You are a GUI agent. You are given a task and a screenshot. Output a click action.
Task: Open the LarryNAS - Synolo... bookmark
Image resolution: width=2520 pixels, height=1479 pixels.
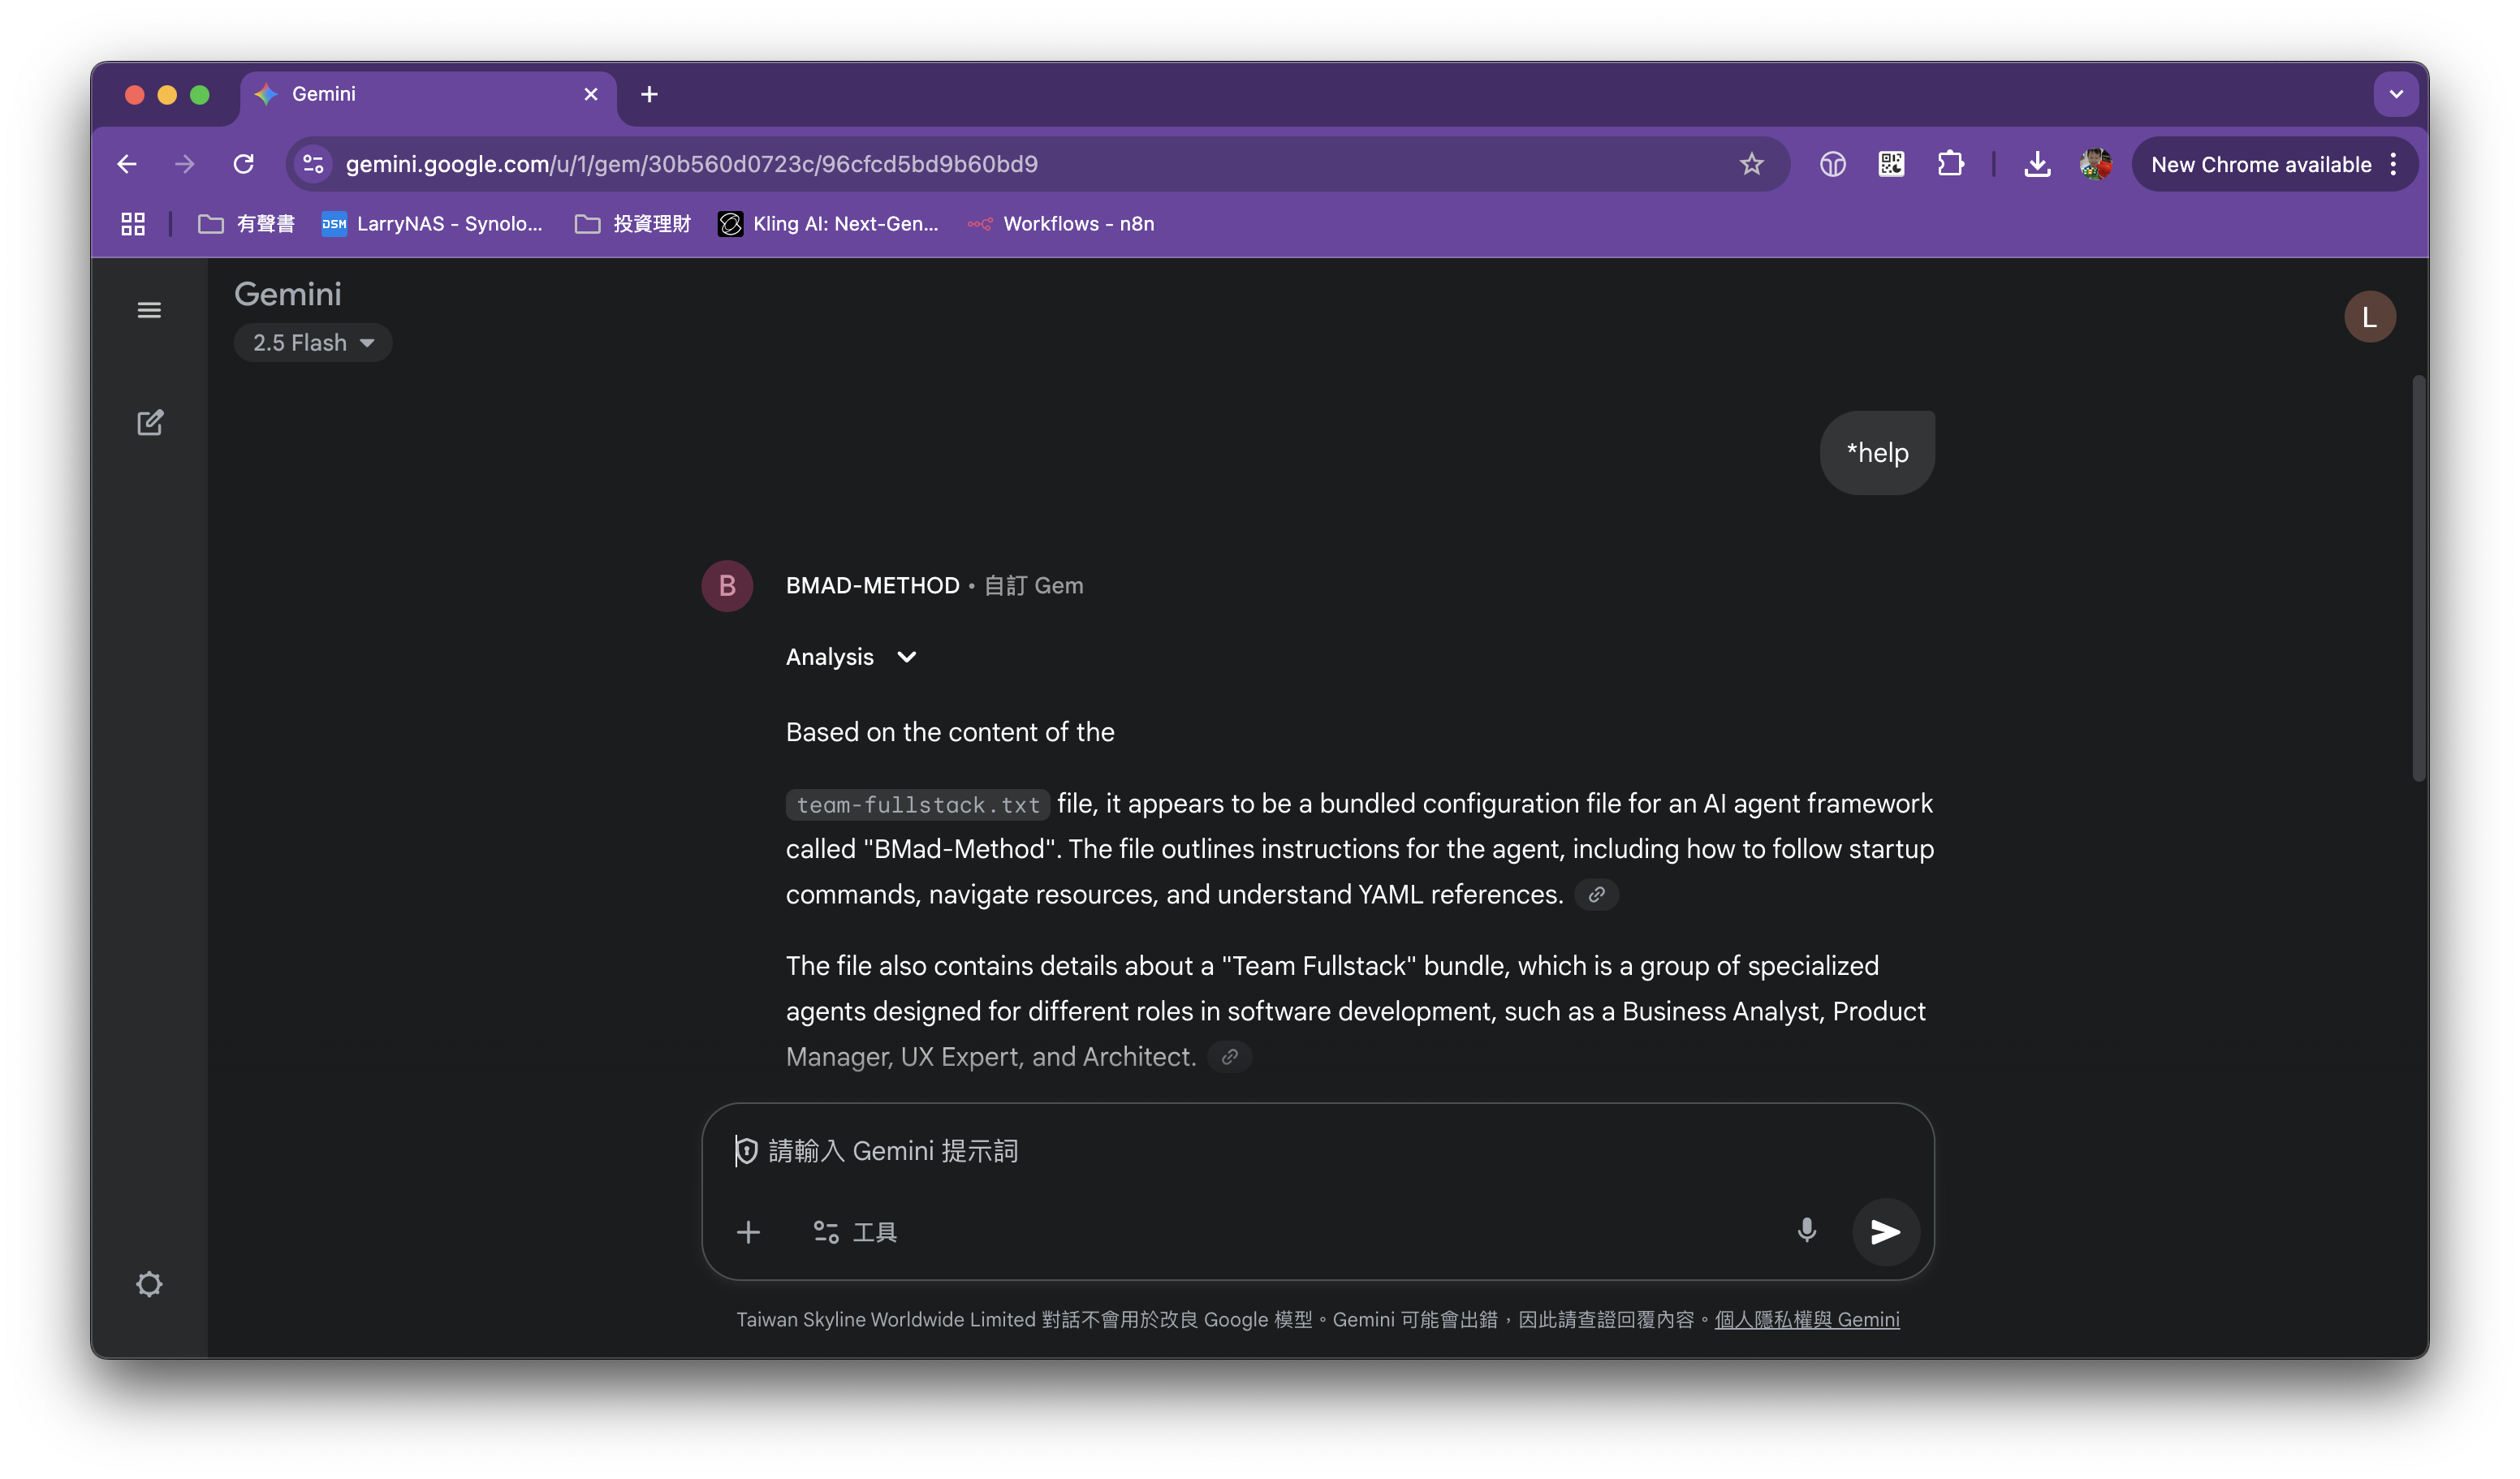pyautogui.click(x=432, y=224)
